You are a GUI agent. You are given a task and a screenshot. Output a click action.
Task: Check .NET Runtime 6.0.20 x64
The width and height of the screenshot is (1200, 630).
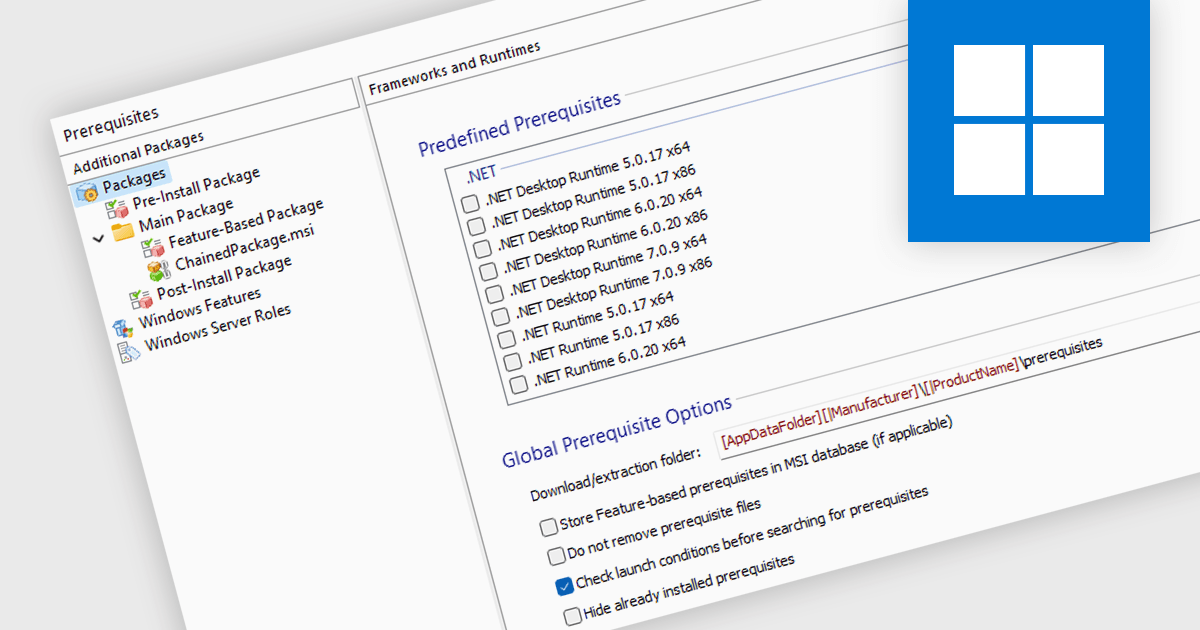[518, 385]
